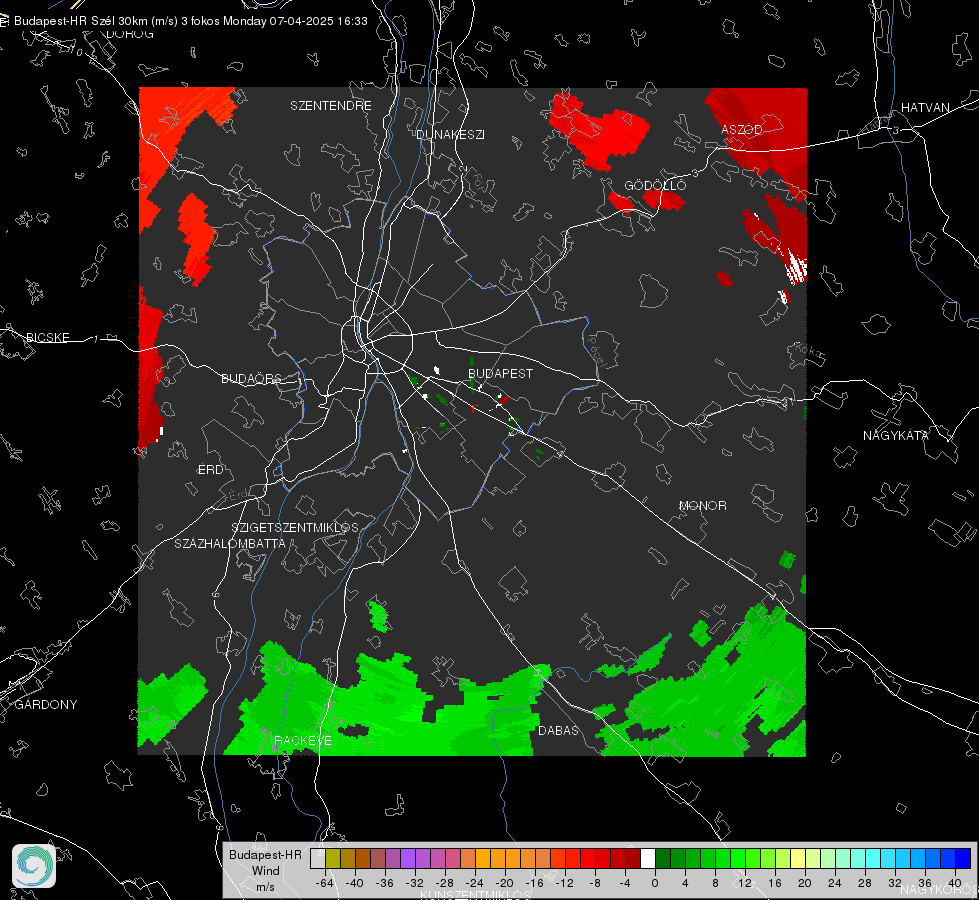Select the positive 28 legend scale value

[865, 883]
